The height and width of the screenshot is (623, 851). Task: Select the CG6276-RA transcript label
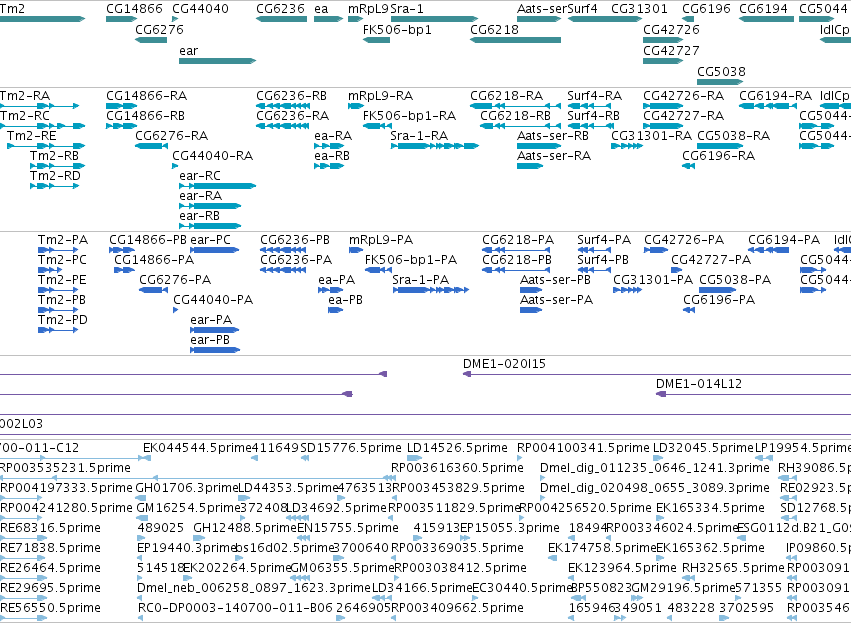point(172,136)
